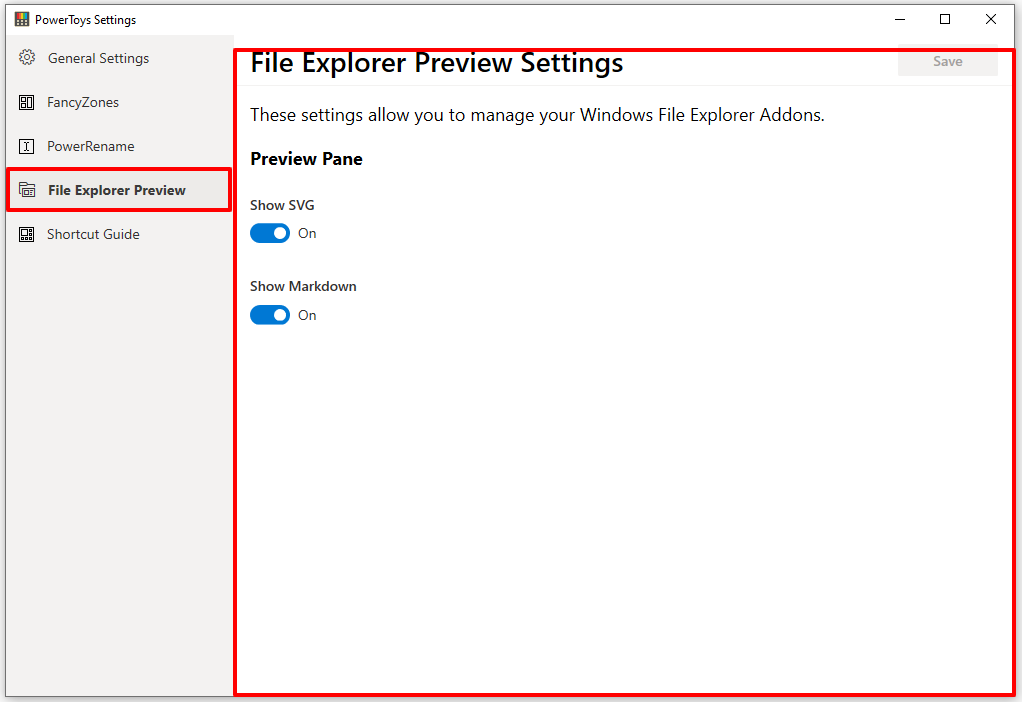Minimize the PowerToys Settings window

pos(899,19)
